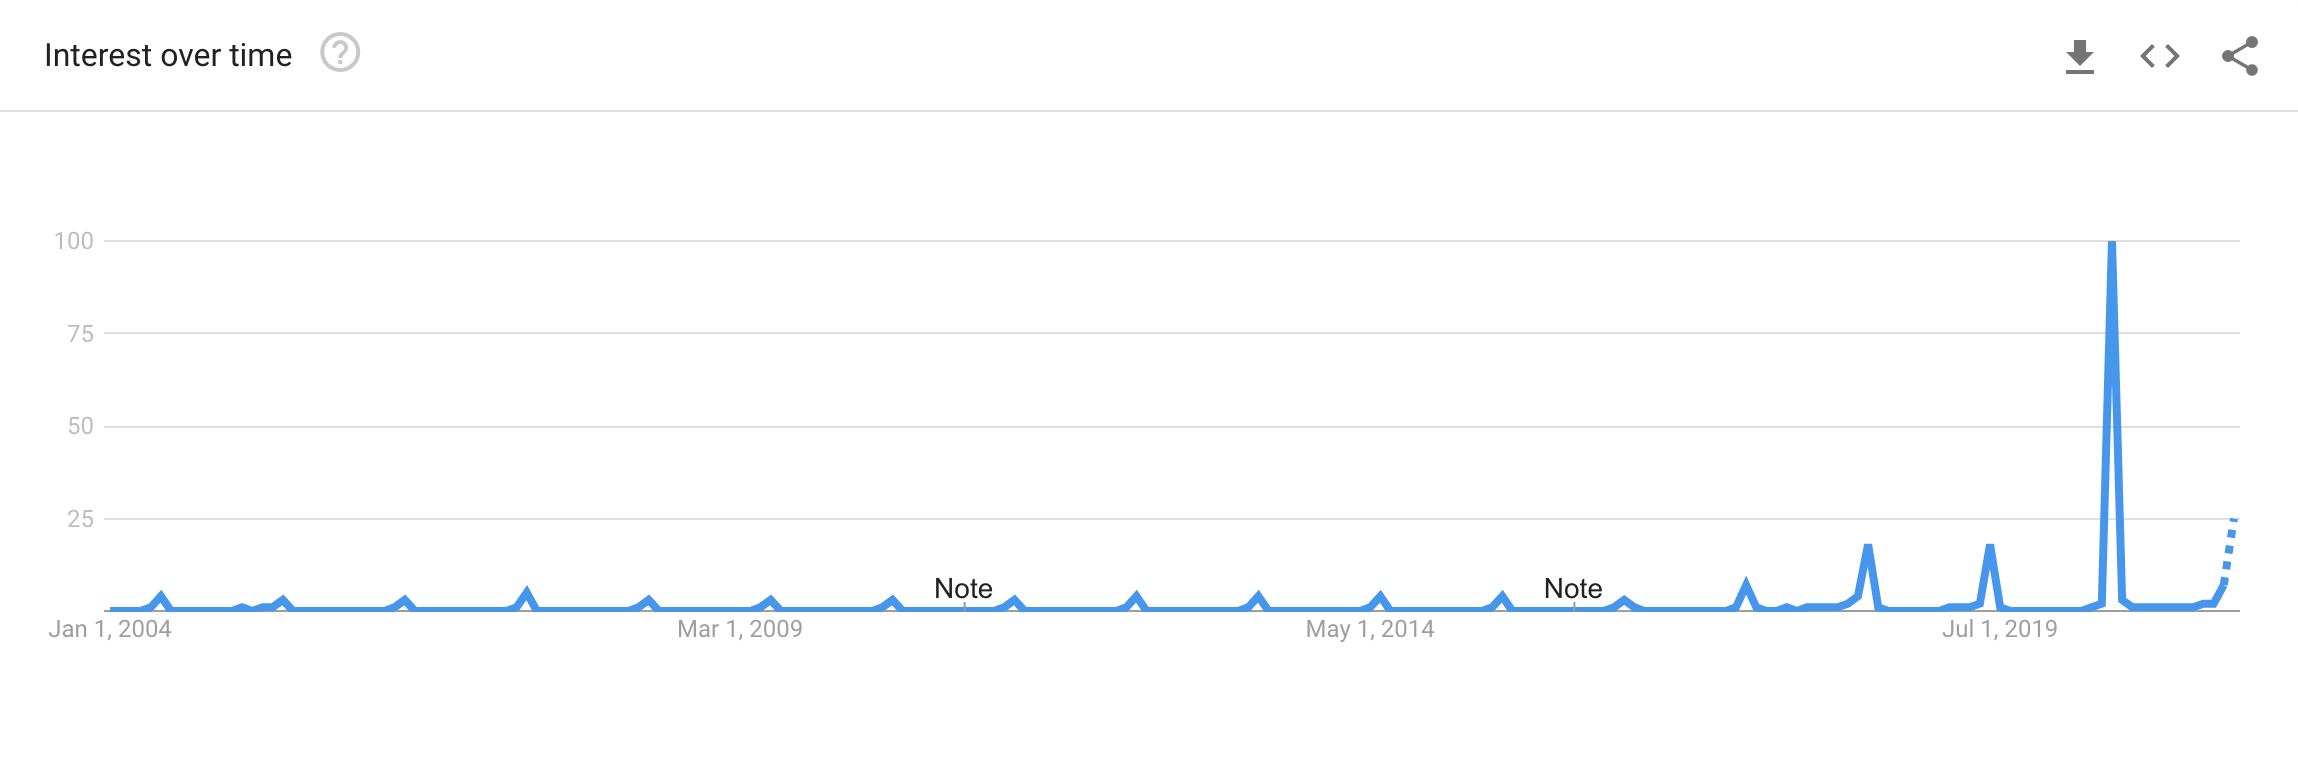Click the small spike just before Jul 2019
2298x776 pixels.
[1990, 547]
